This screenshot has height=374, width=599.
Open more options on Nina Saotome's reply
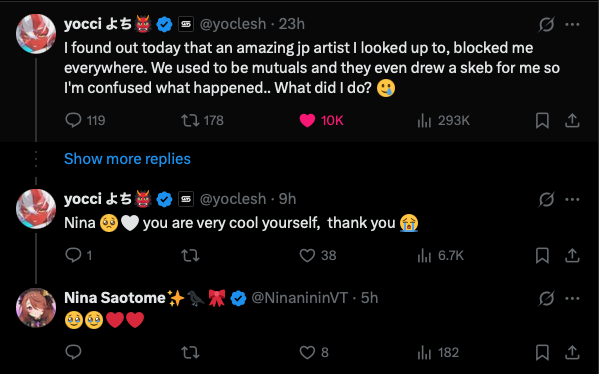click(x=572, y=298)
